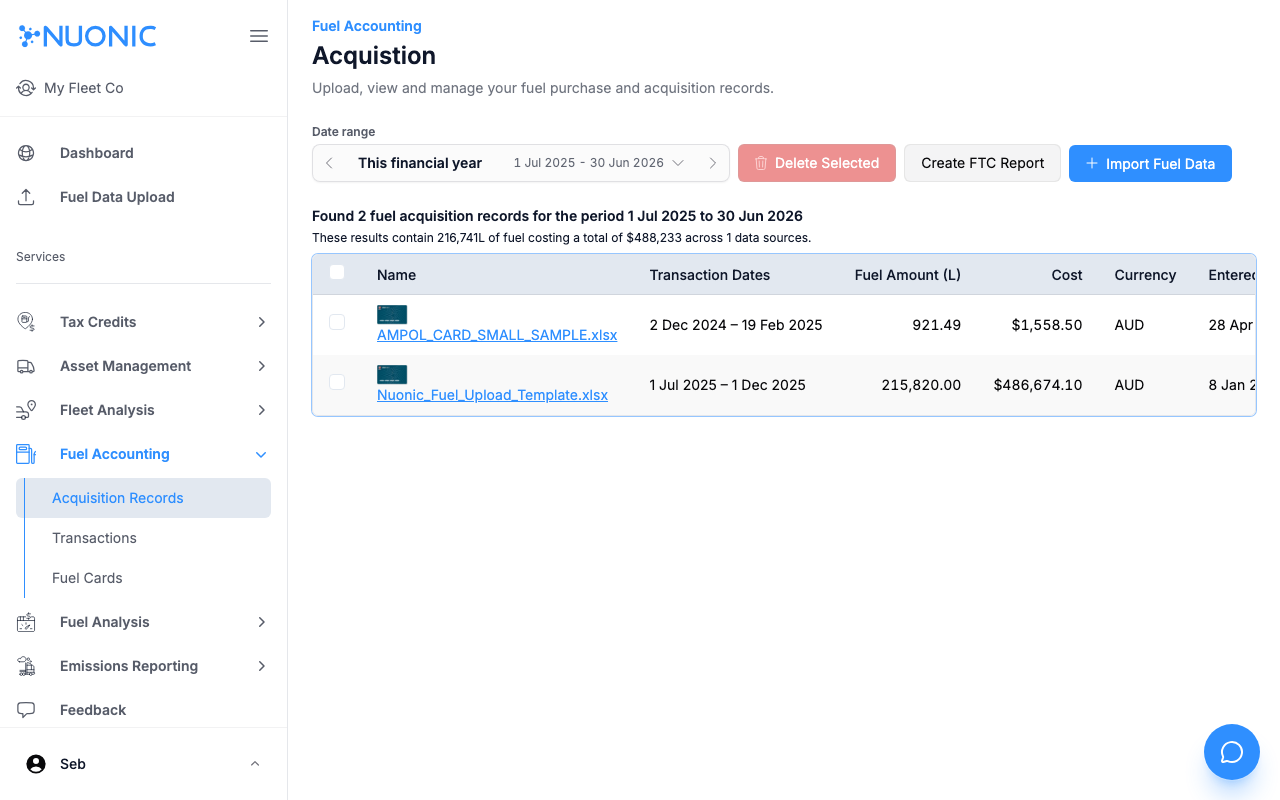Viewport: 1280px width, 800px height.
Task: Open the Dashboard menu item
Action: pyautogui.click(x=144, y=153)
